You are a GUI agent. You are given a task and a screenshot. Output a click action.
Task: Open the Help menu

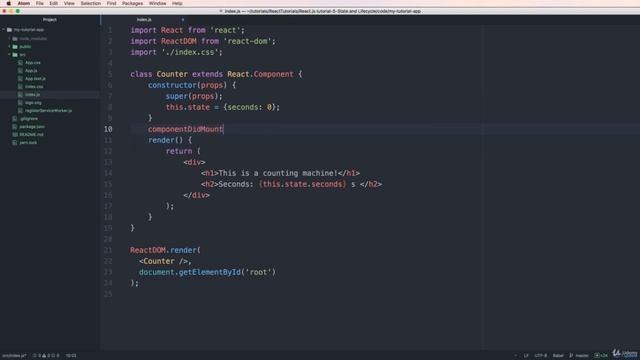(177, 3)
